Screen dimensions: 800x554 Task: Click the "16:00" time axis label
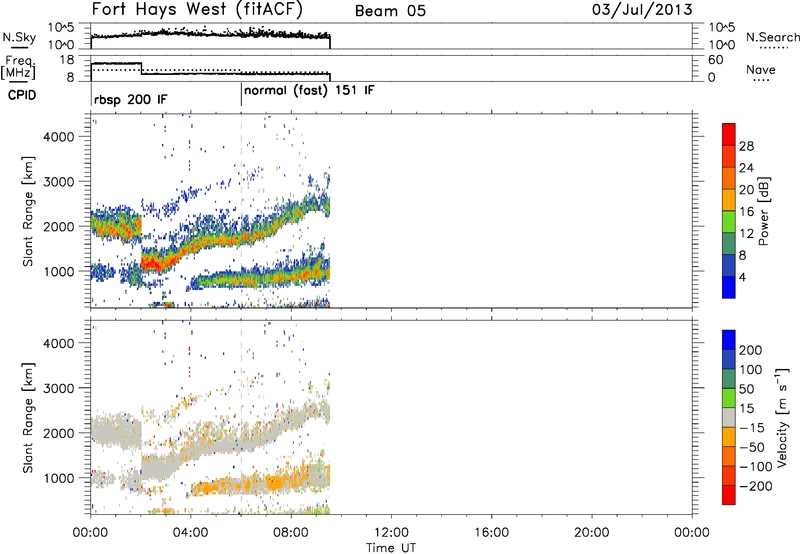pyautogui.click(x=491, y=533)
